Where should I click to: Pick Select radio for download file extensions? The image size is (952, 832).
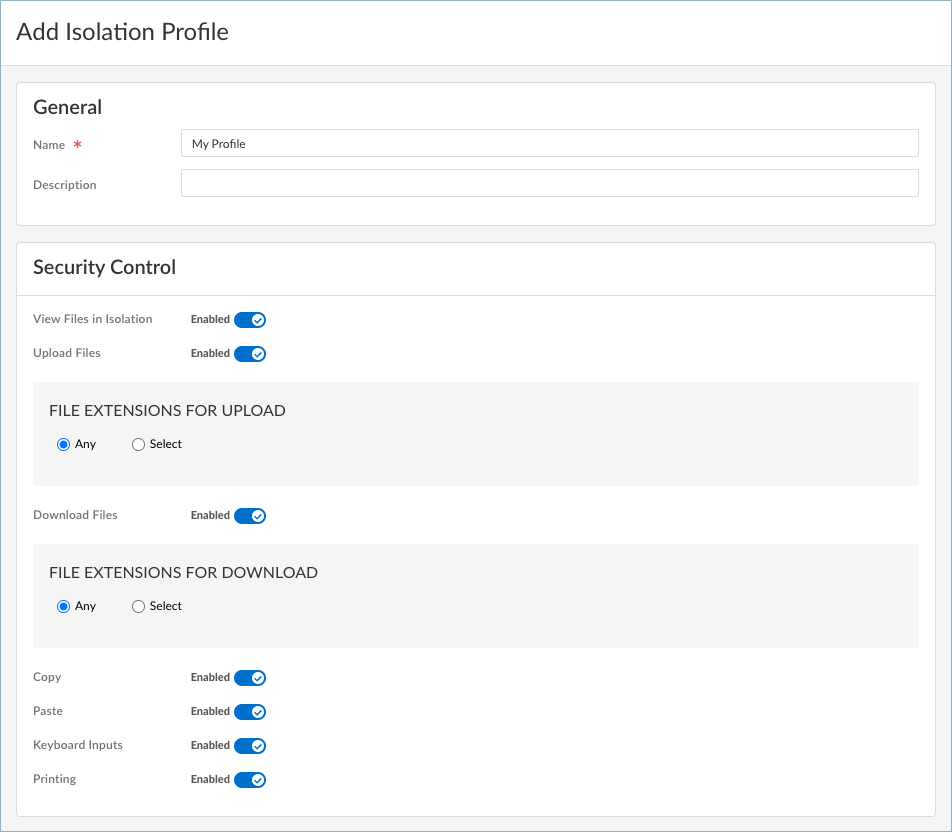[139, 606]
